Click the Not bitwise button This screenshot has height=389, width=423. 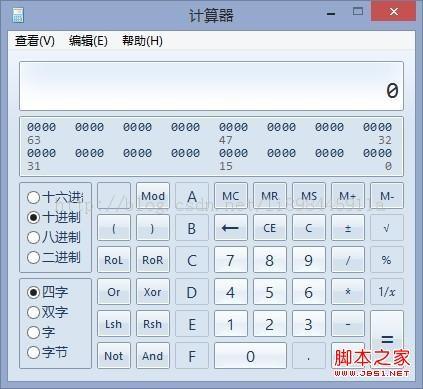(x=114, y=356)
